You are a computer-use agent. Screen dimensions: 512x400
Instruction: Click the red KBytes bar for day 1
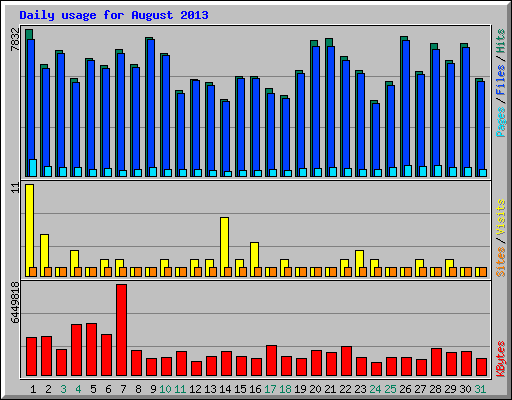click(x=31, y=357)
